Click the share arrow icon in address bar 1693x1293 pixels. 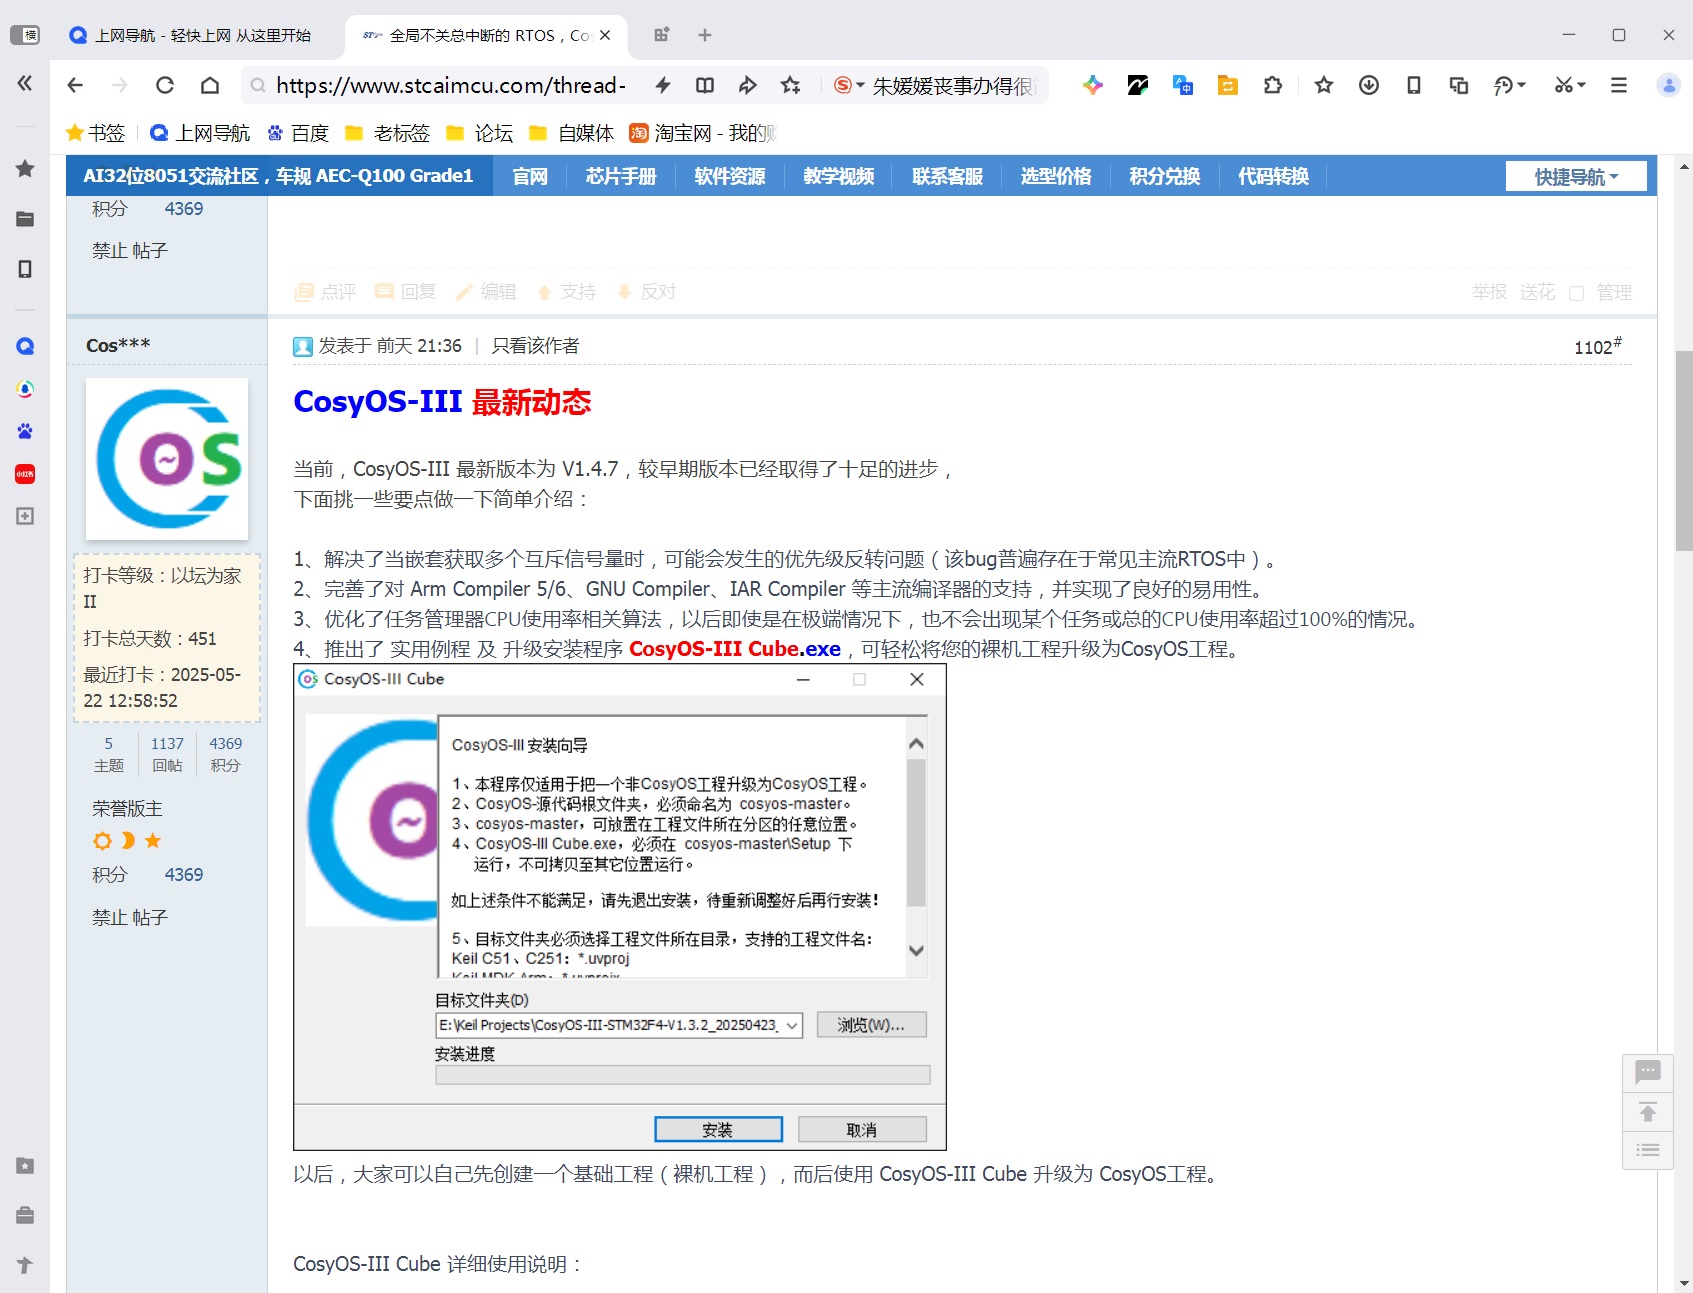click(x=747, y=85)
